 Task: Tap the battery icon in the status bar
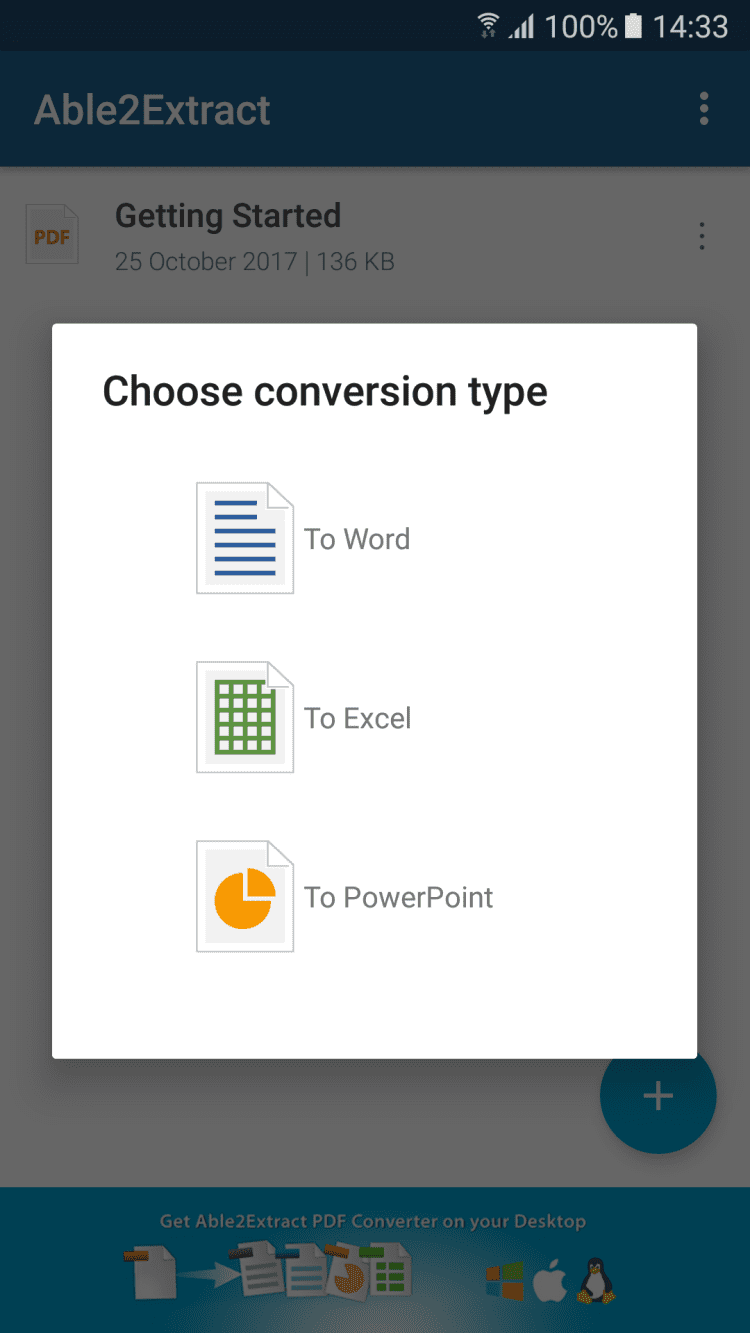point(633,26)
